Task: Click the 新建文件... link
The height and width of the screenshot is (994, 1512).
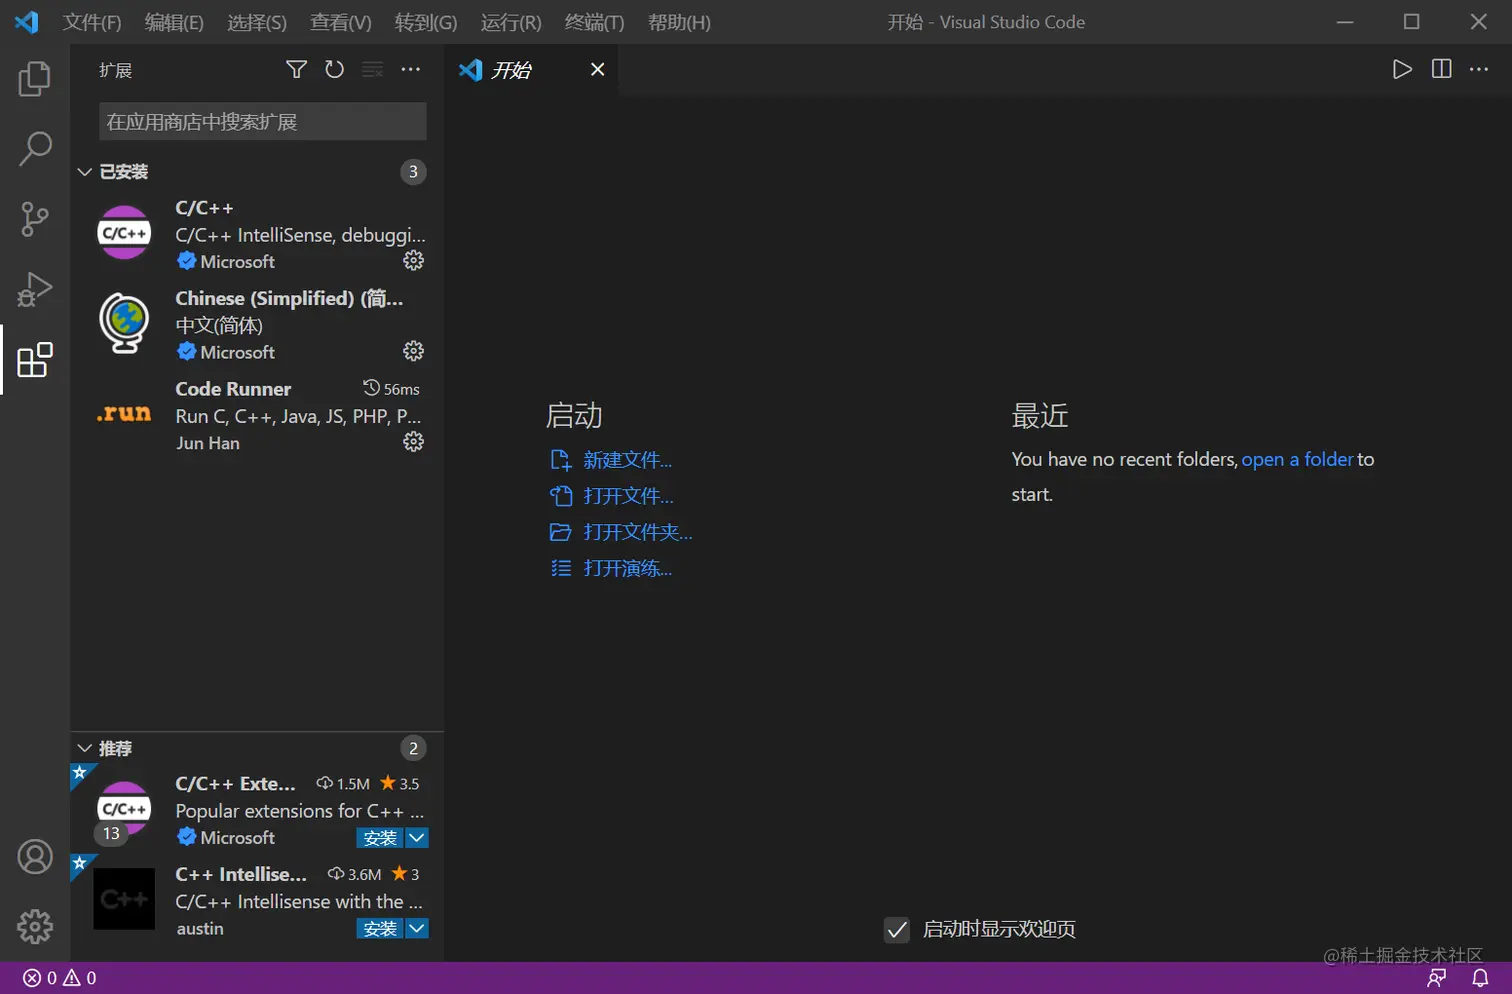Action: pos(627,460)
